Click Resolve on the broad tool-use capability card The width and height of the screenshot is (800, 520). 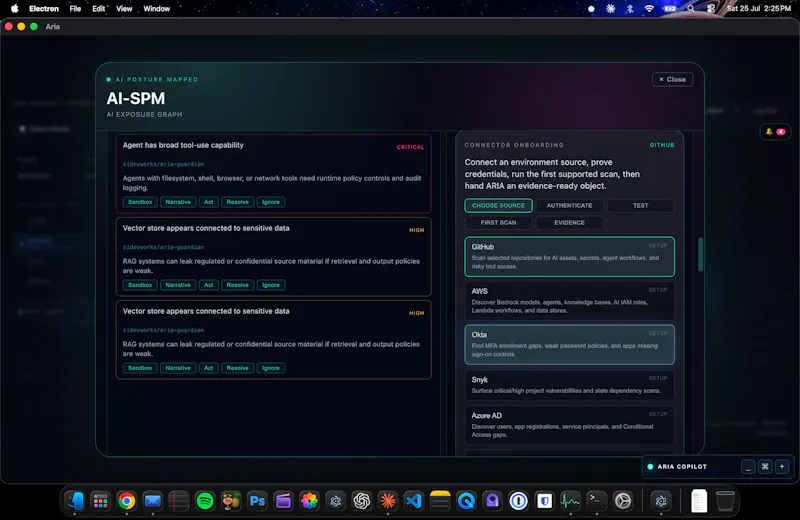pyautogui.click(x=237, y=202)
